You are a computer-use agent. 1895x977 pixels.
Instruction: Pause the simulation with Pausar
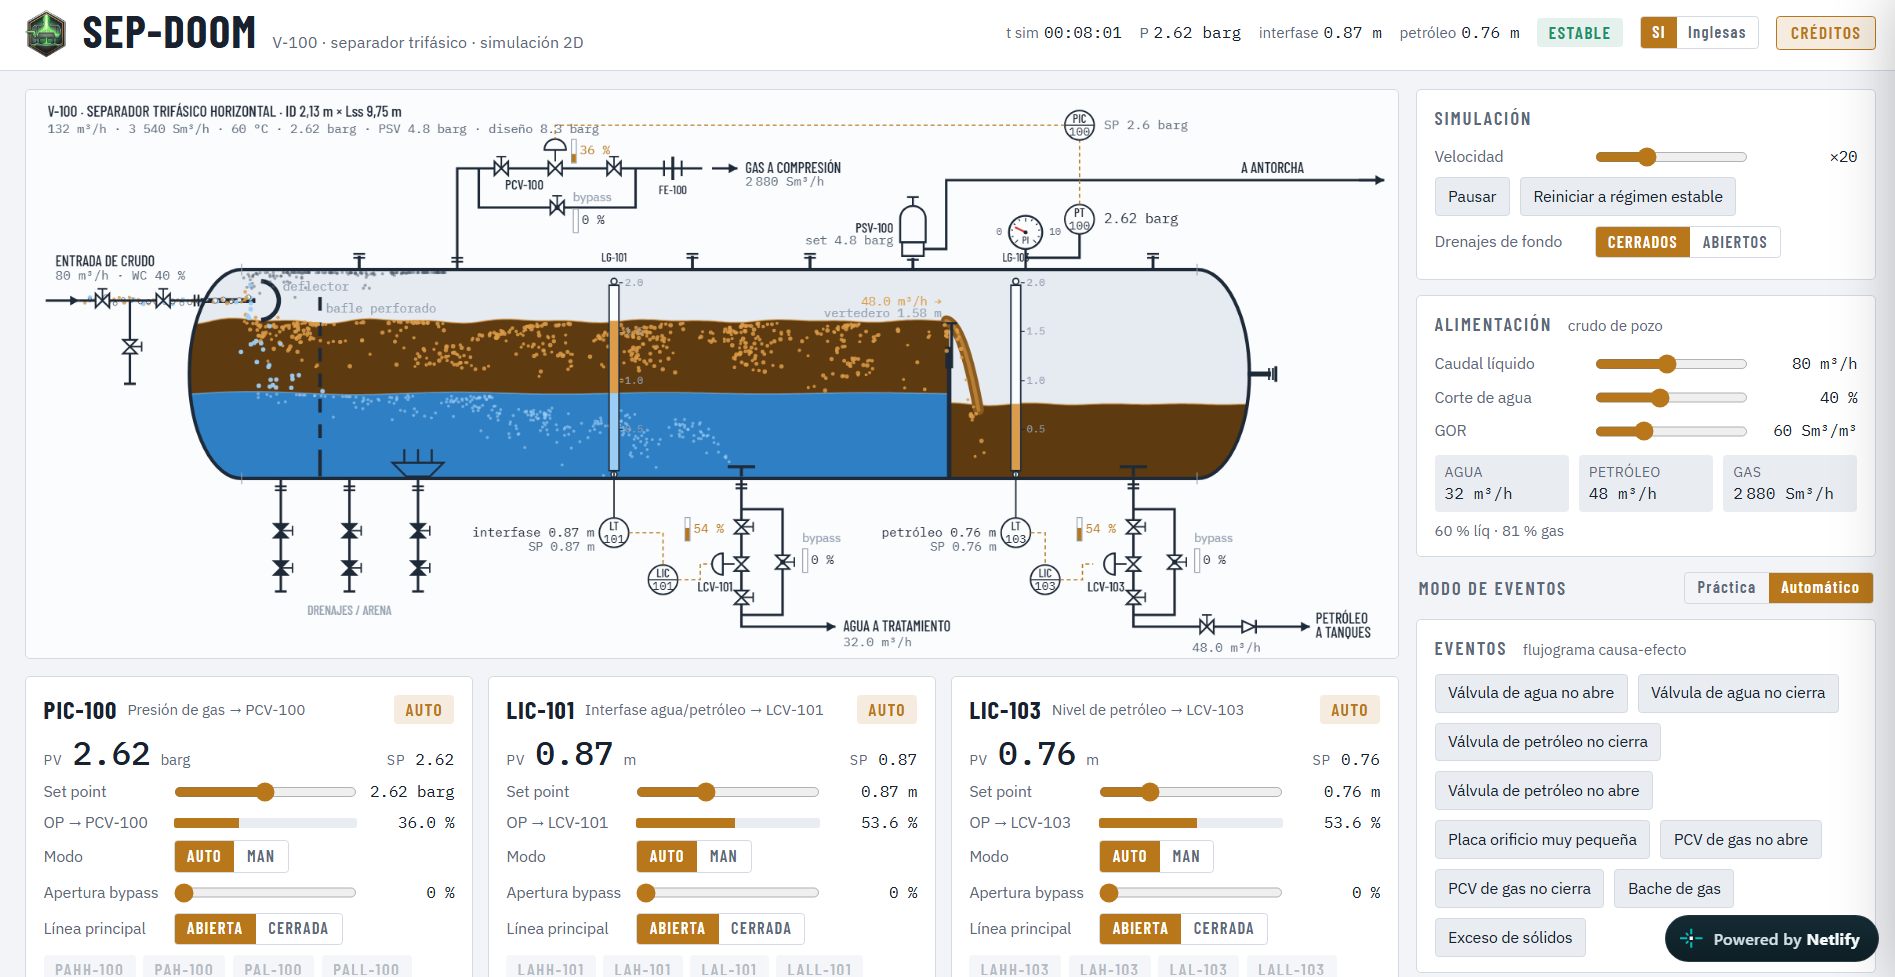point(1472,197)
